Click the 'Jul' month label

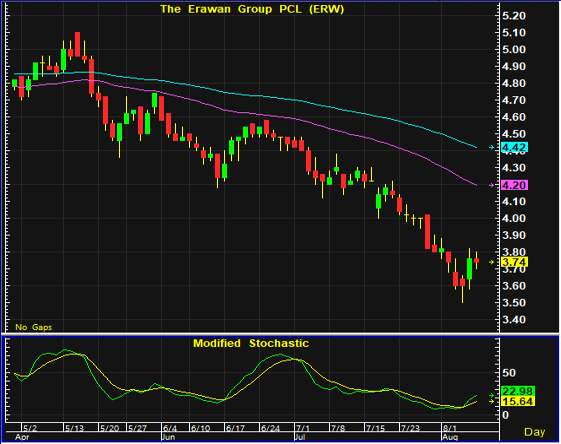(x=300, y=437)
